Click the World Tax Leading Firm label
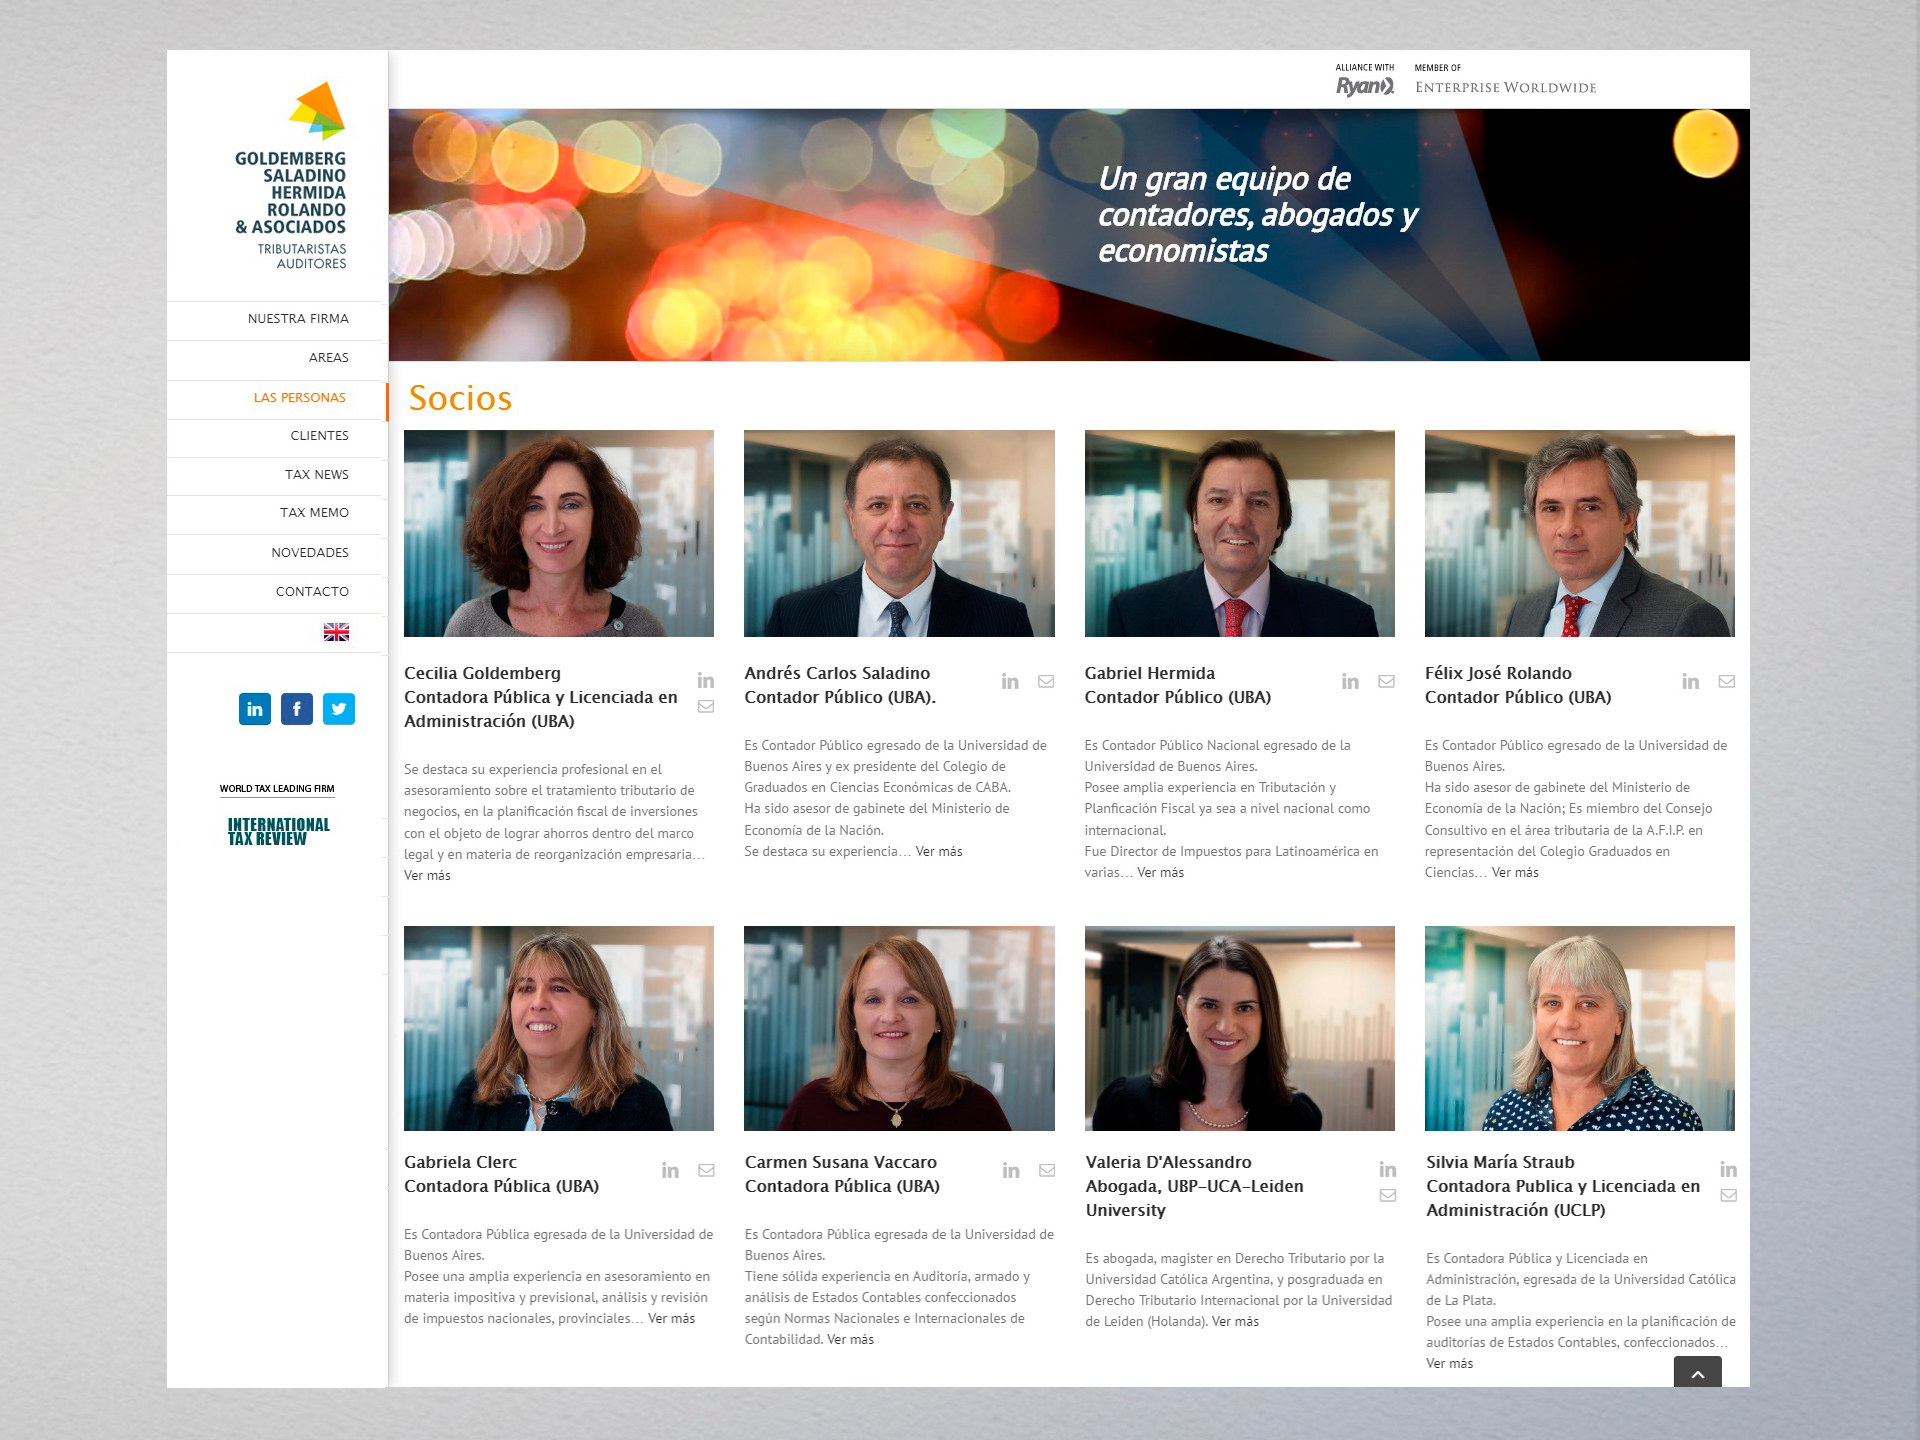1920x1440 pixels. point(277,789)
